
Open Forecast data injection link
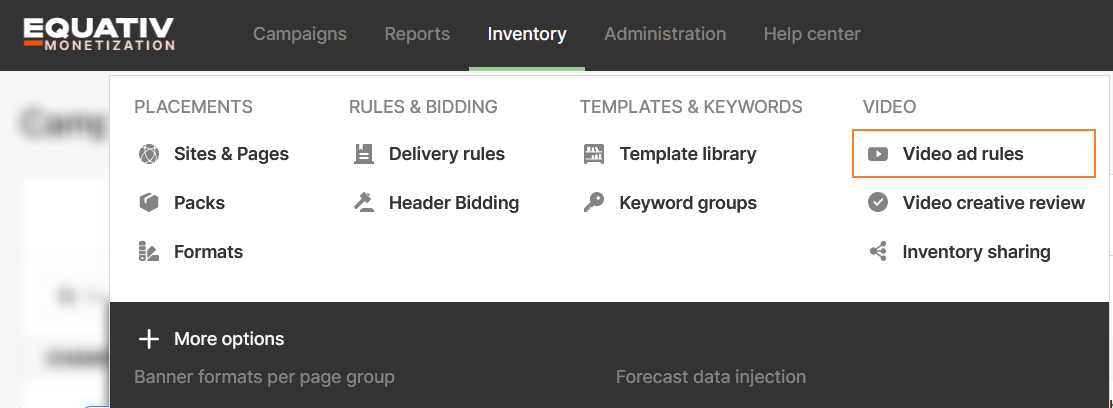711,377
